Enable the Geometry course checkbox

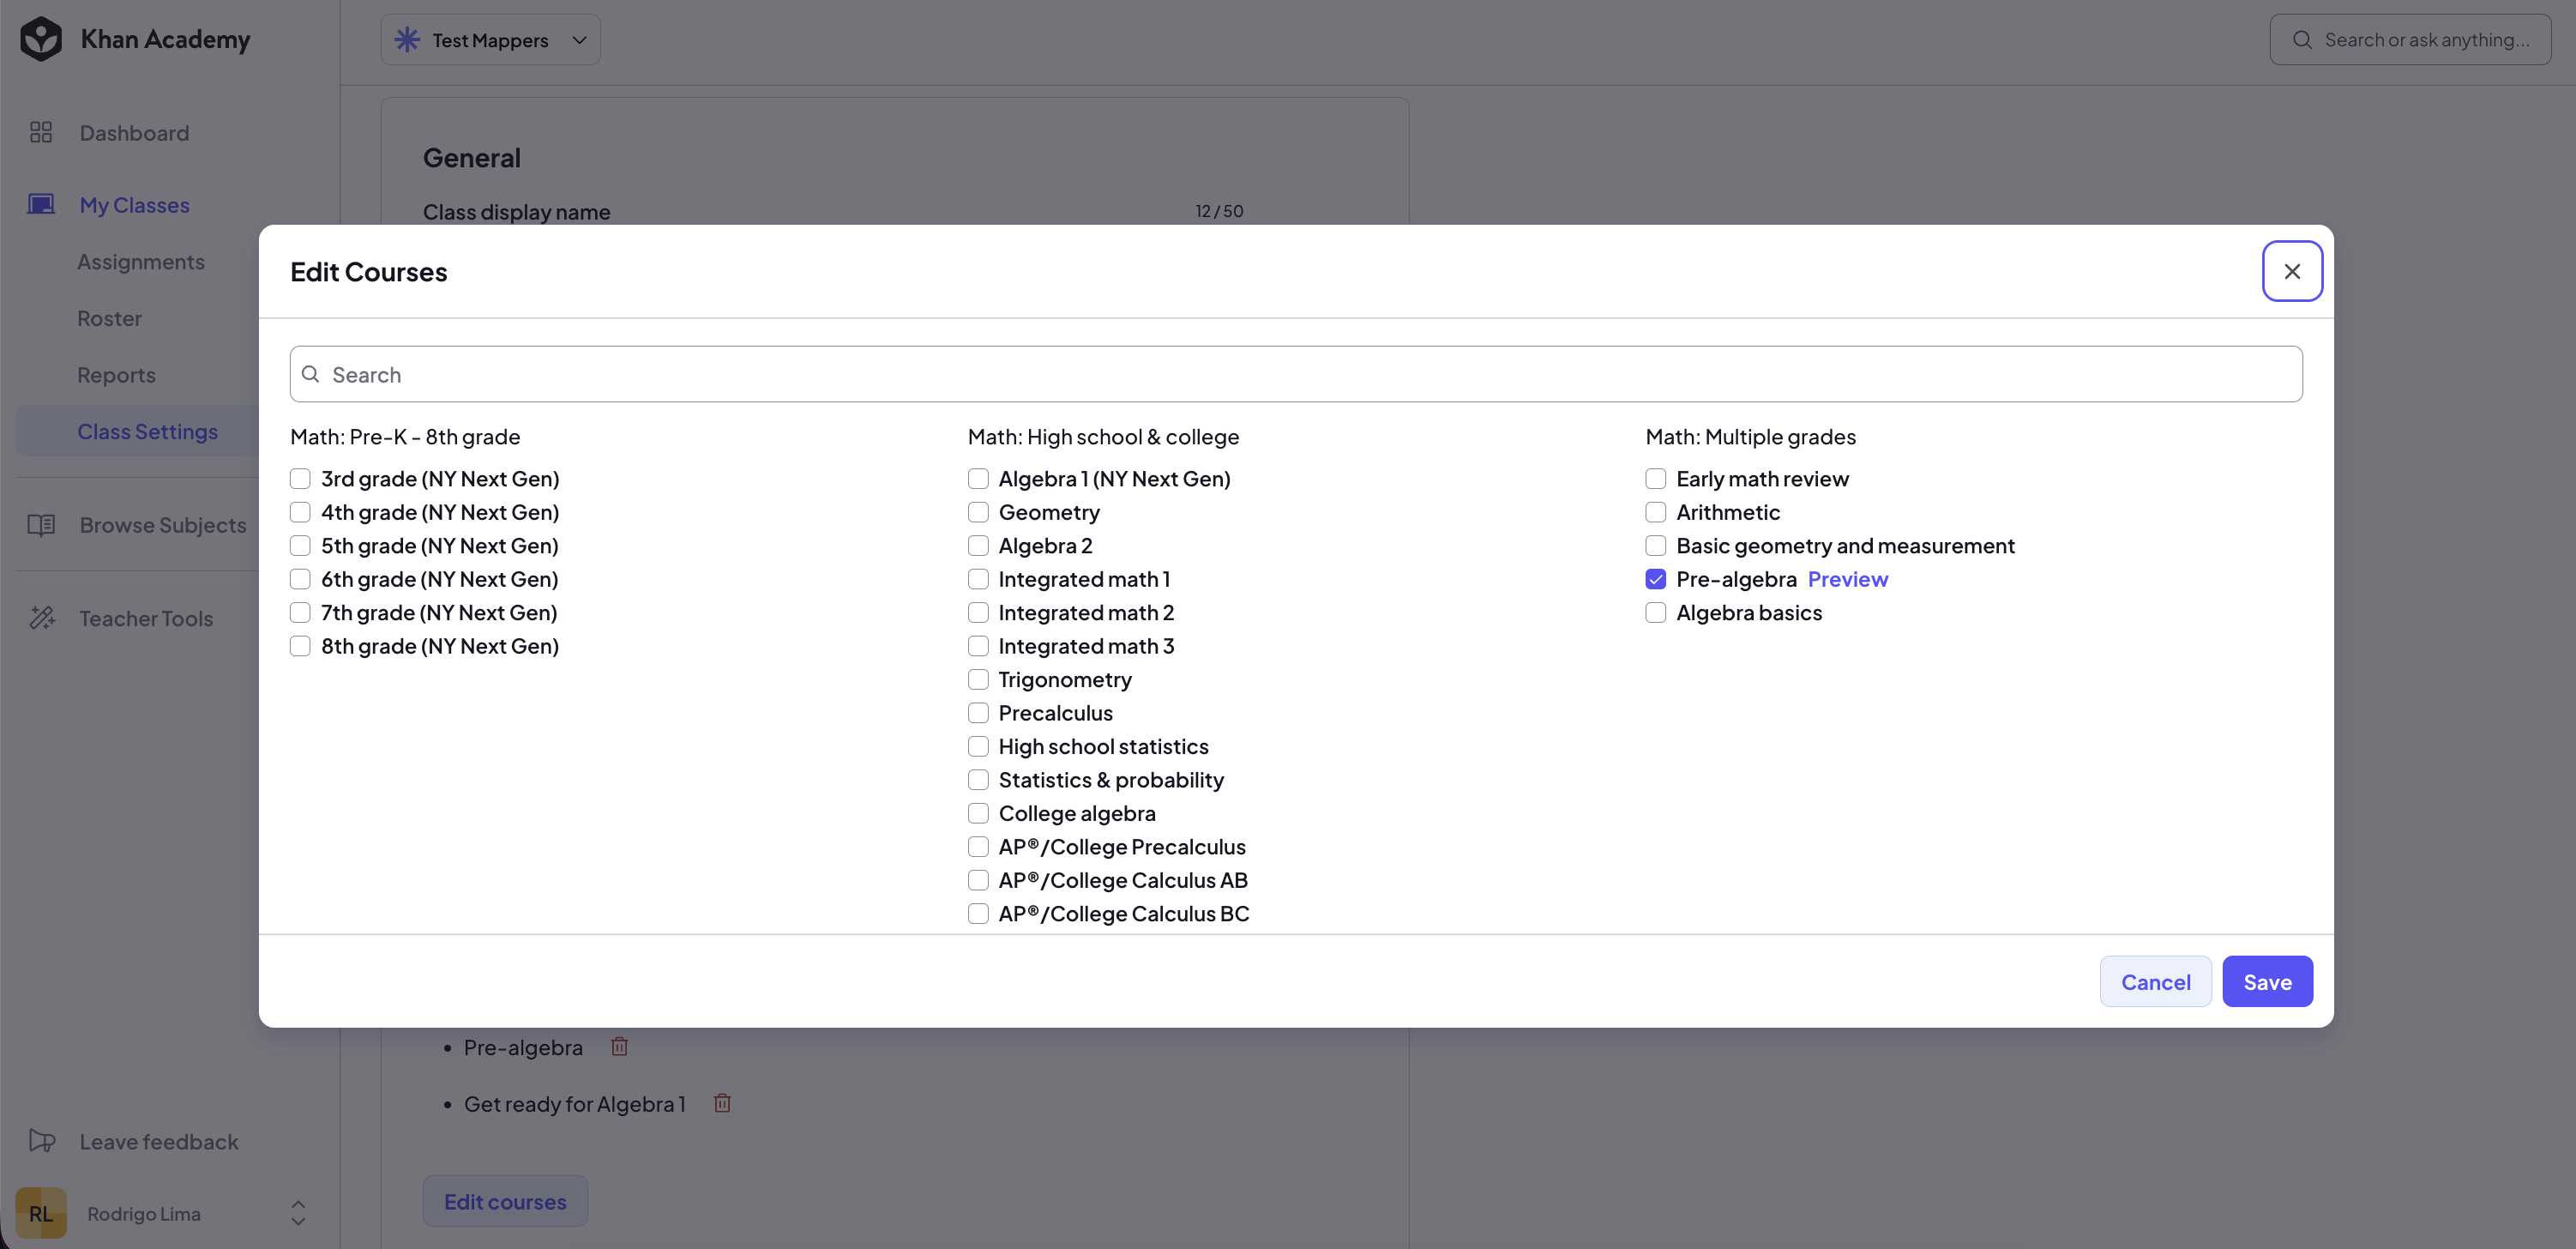pyautogui.click(x=978, y=511)
